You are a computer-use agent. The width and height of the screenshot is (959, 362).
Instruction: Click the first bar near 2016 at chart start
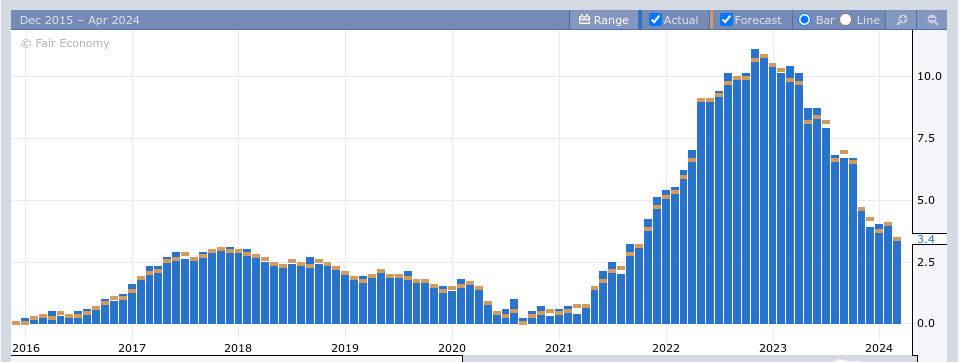point(16,322)
